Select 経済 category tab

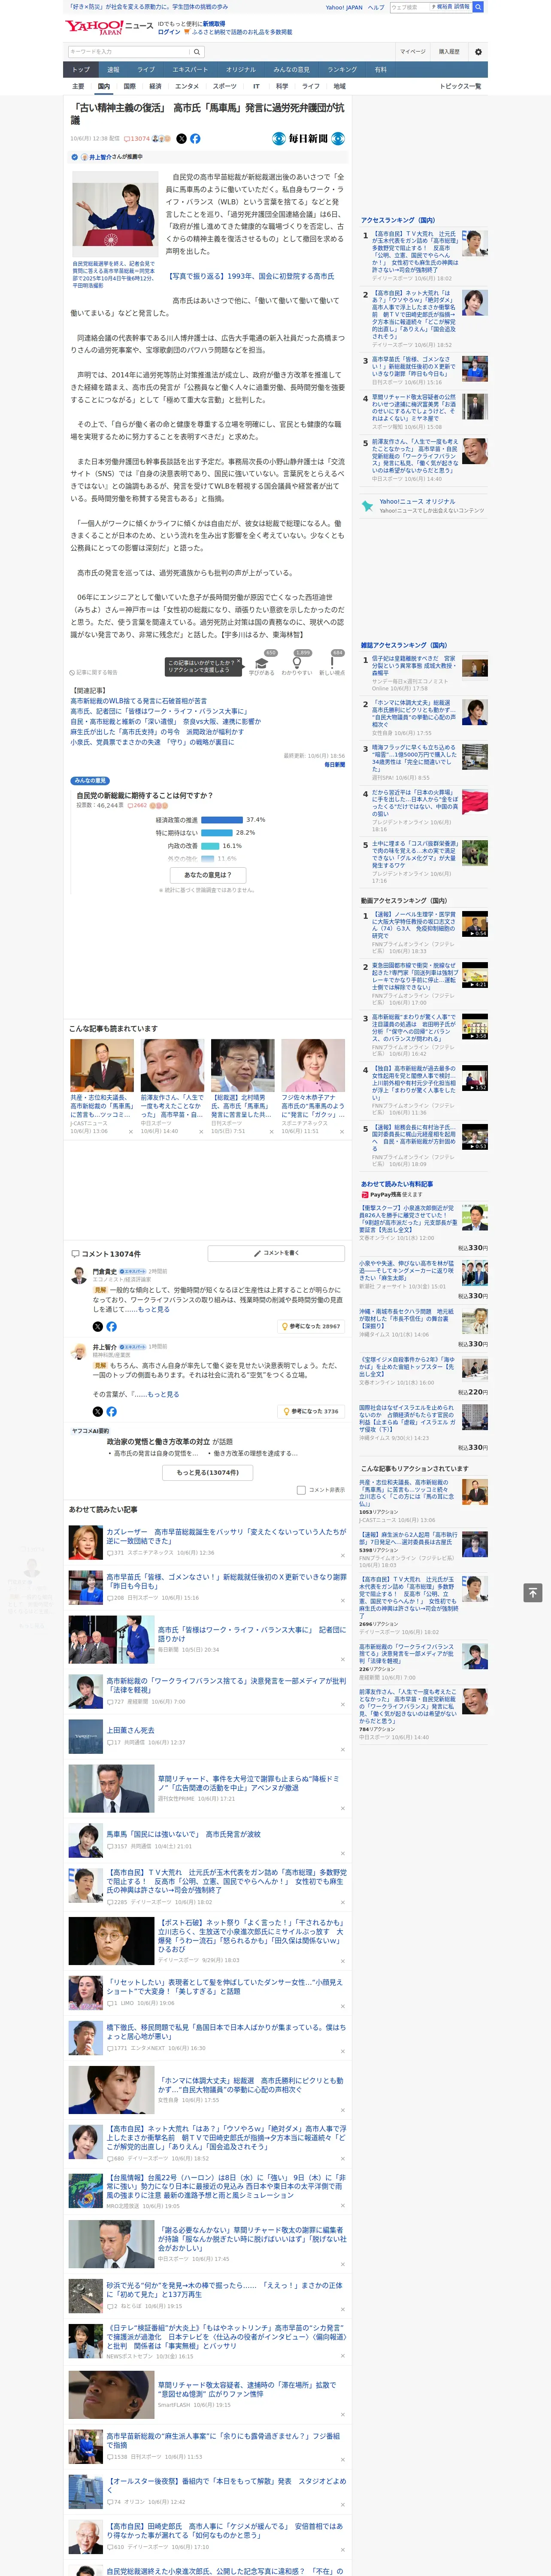tap(155, 86)
